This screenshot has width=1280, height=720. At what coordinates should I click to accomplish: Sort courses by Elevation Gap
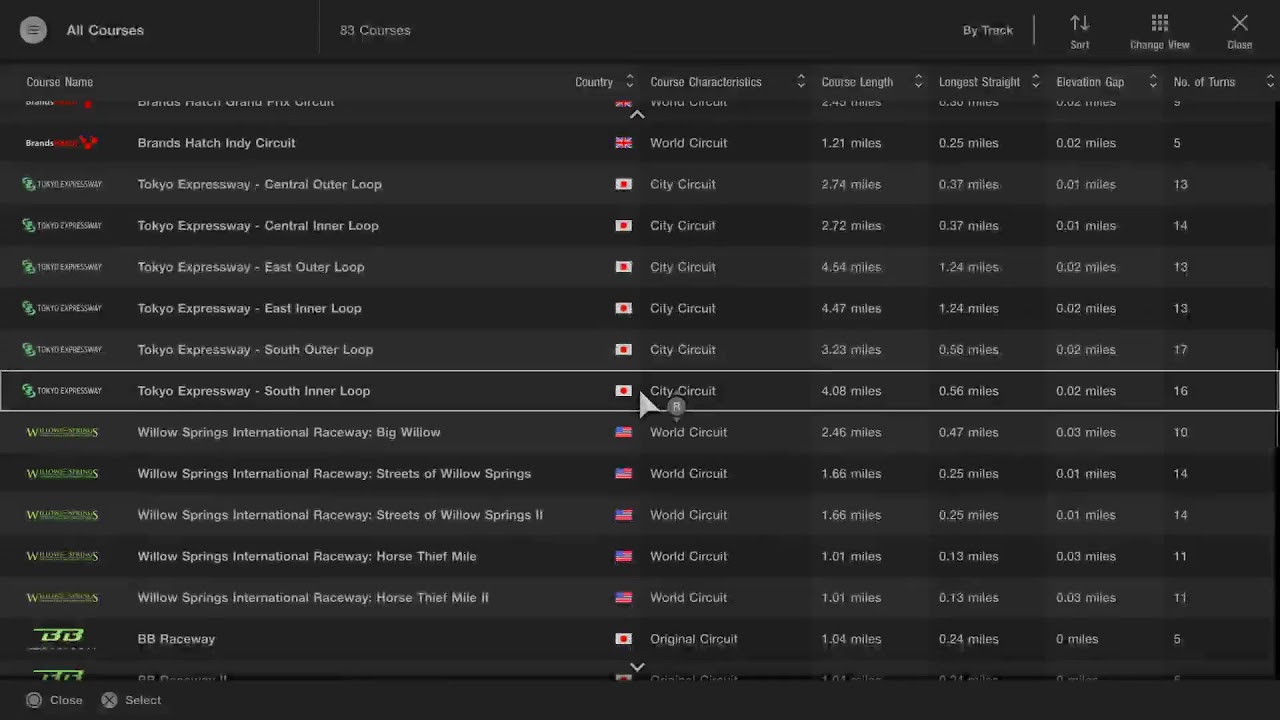point(1153,82)
